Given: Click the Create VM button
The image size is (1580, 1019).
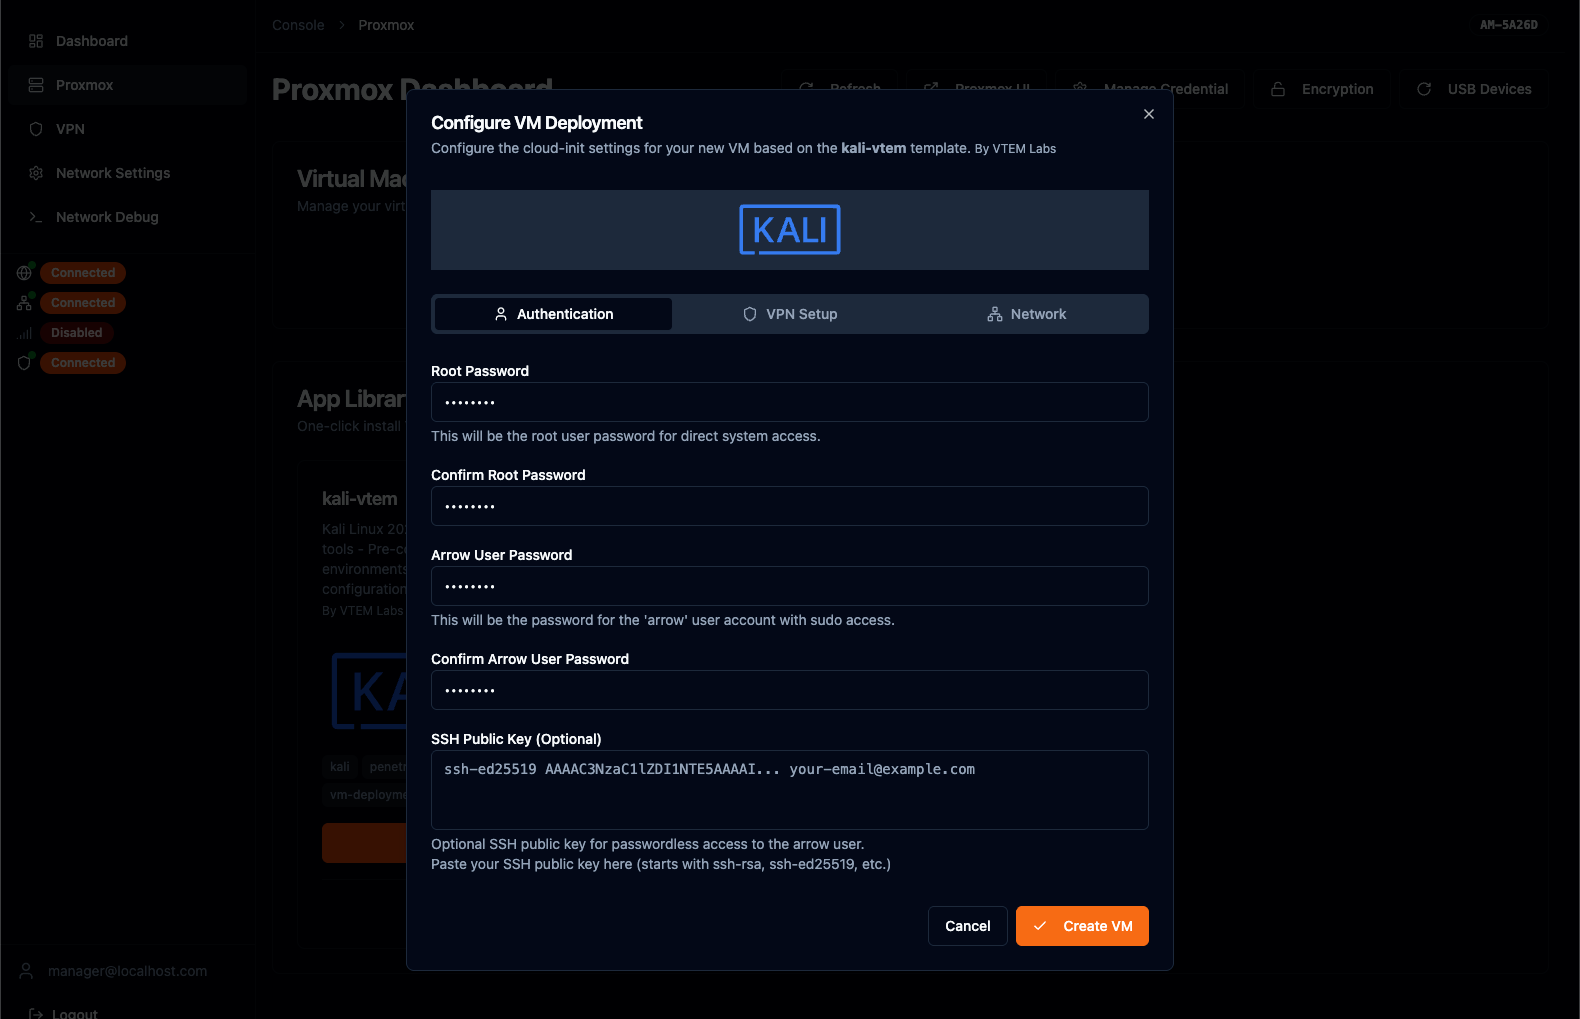Looking at the screenshot, I should pos(1082,926).
